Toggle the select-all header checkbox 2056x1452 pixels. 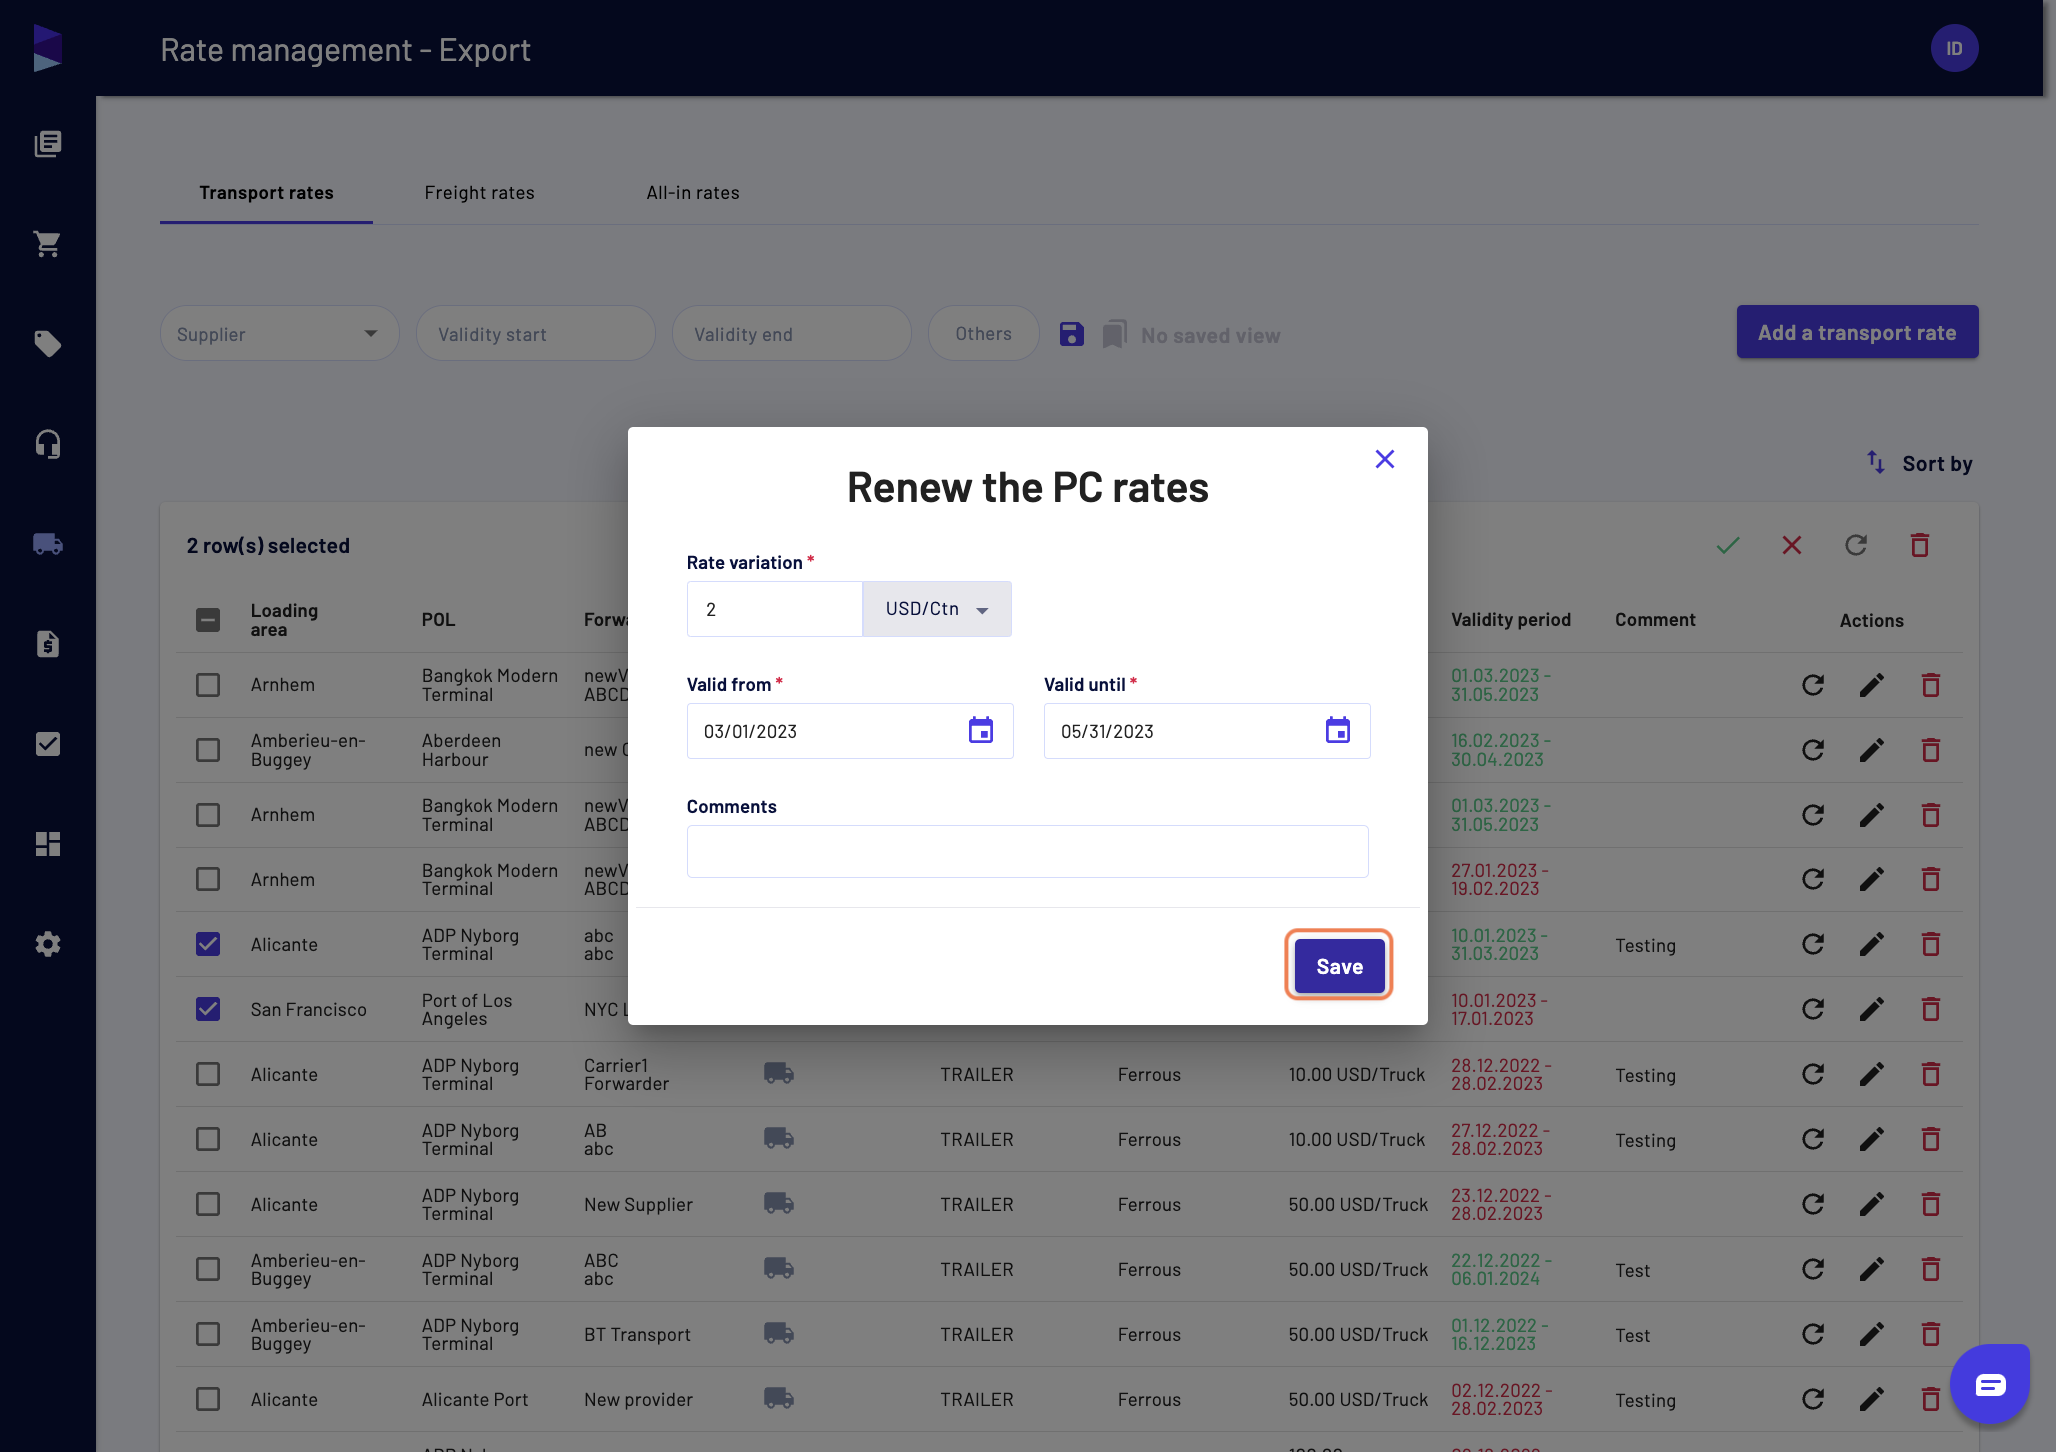[x=208, y=620]
